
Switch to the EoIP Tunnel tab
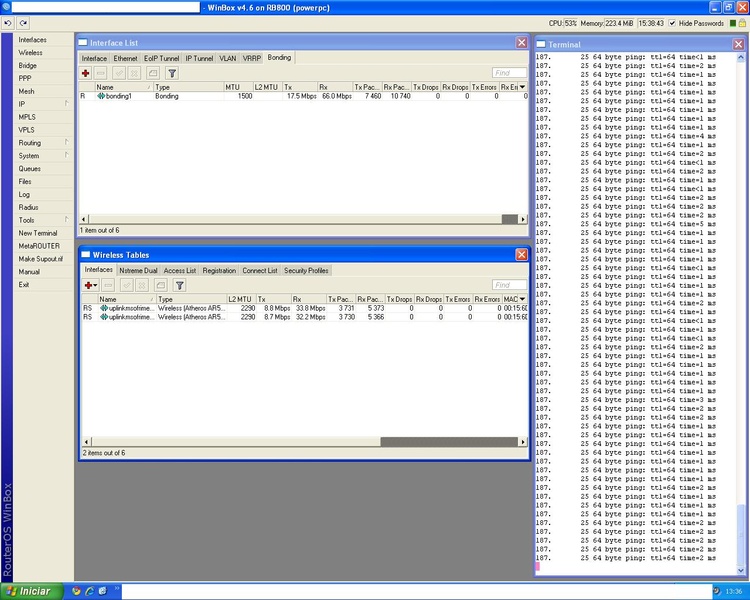[x=161, y=58]
